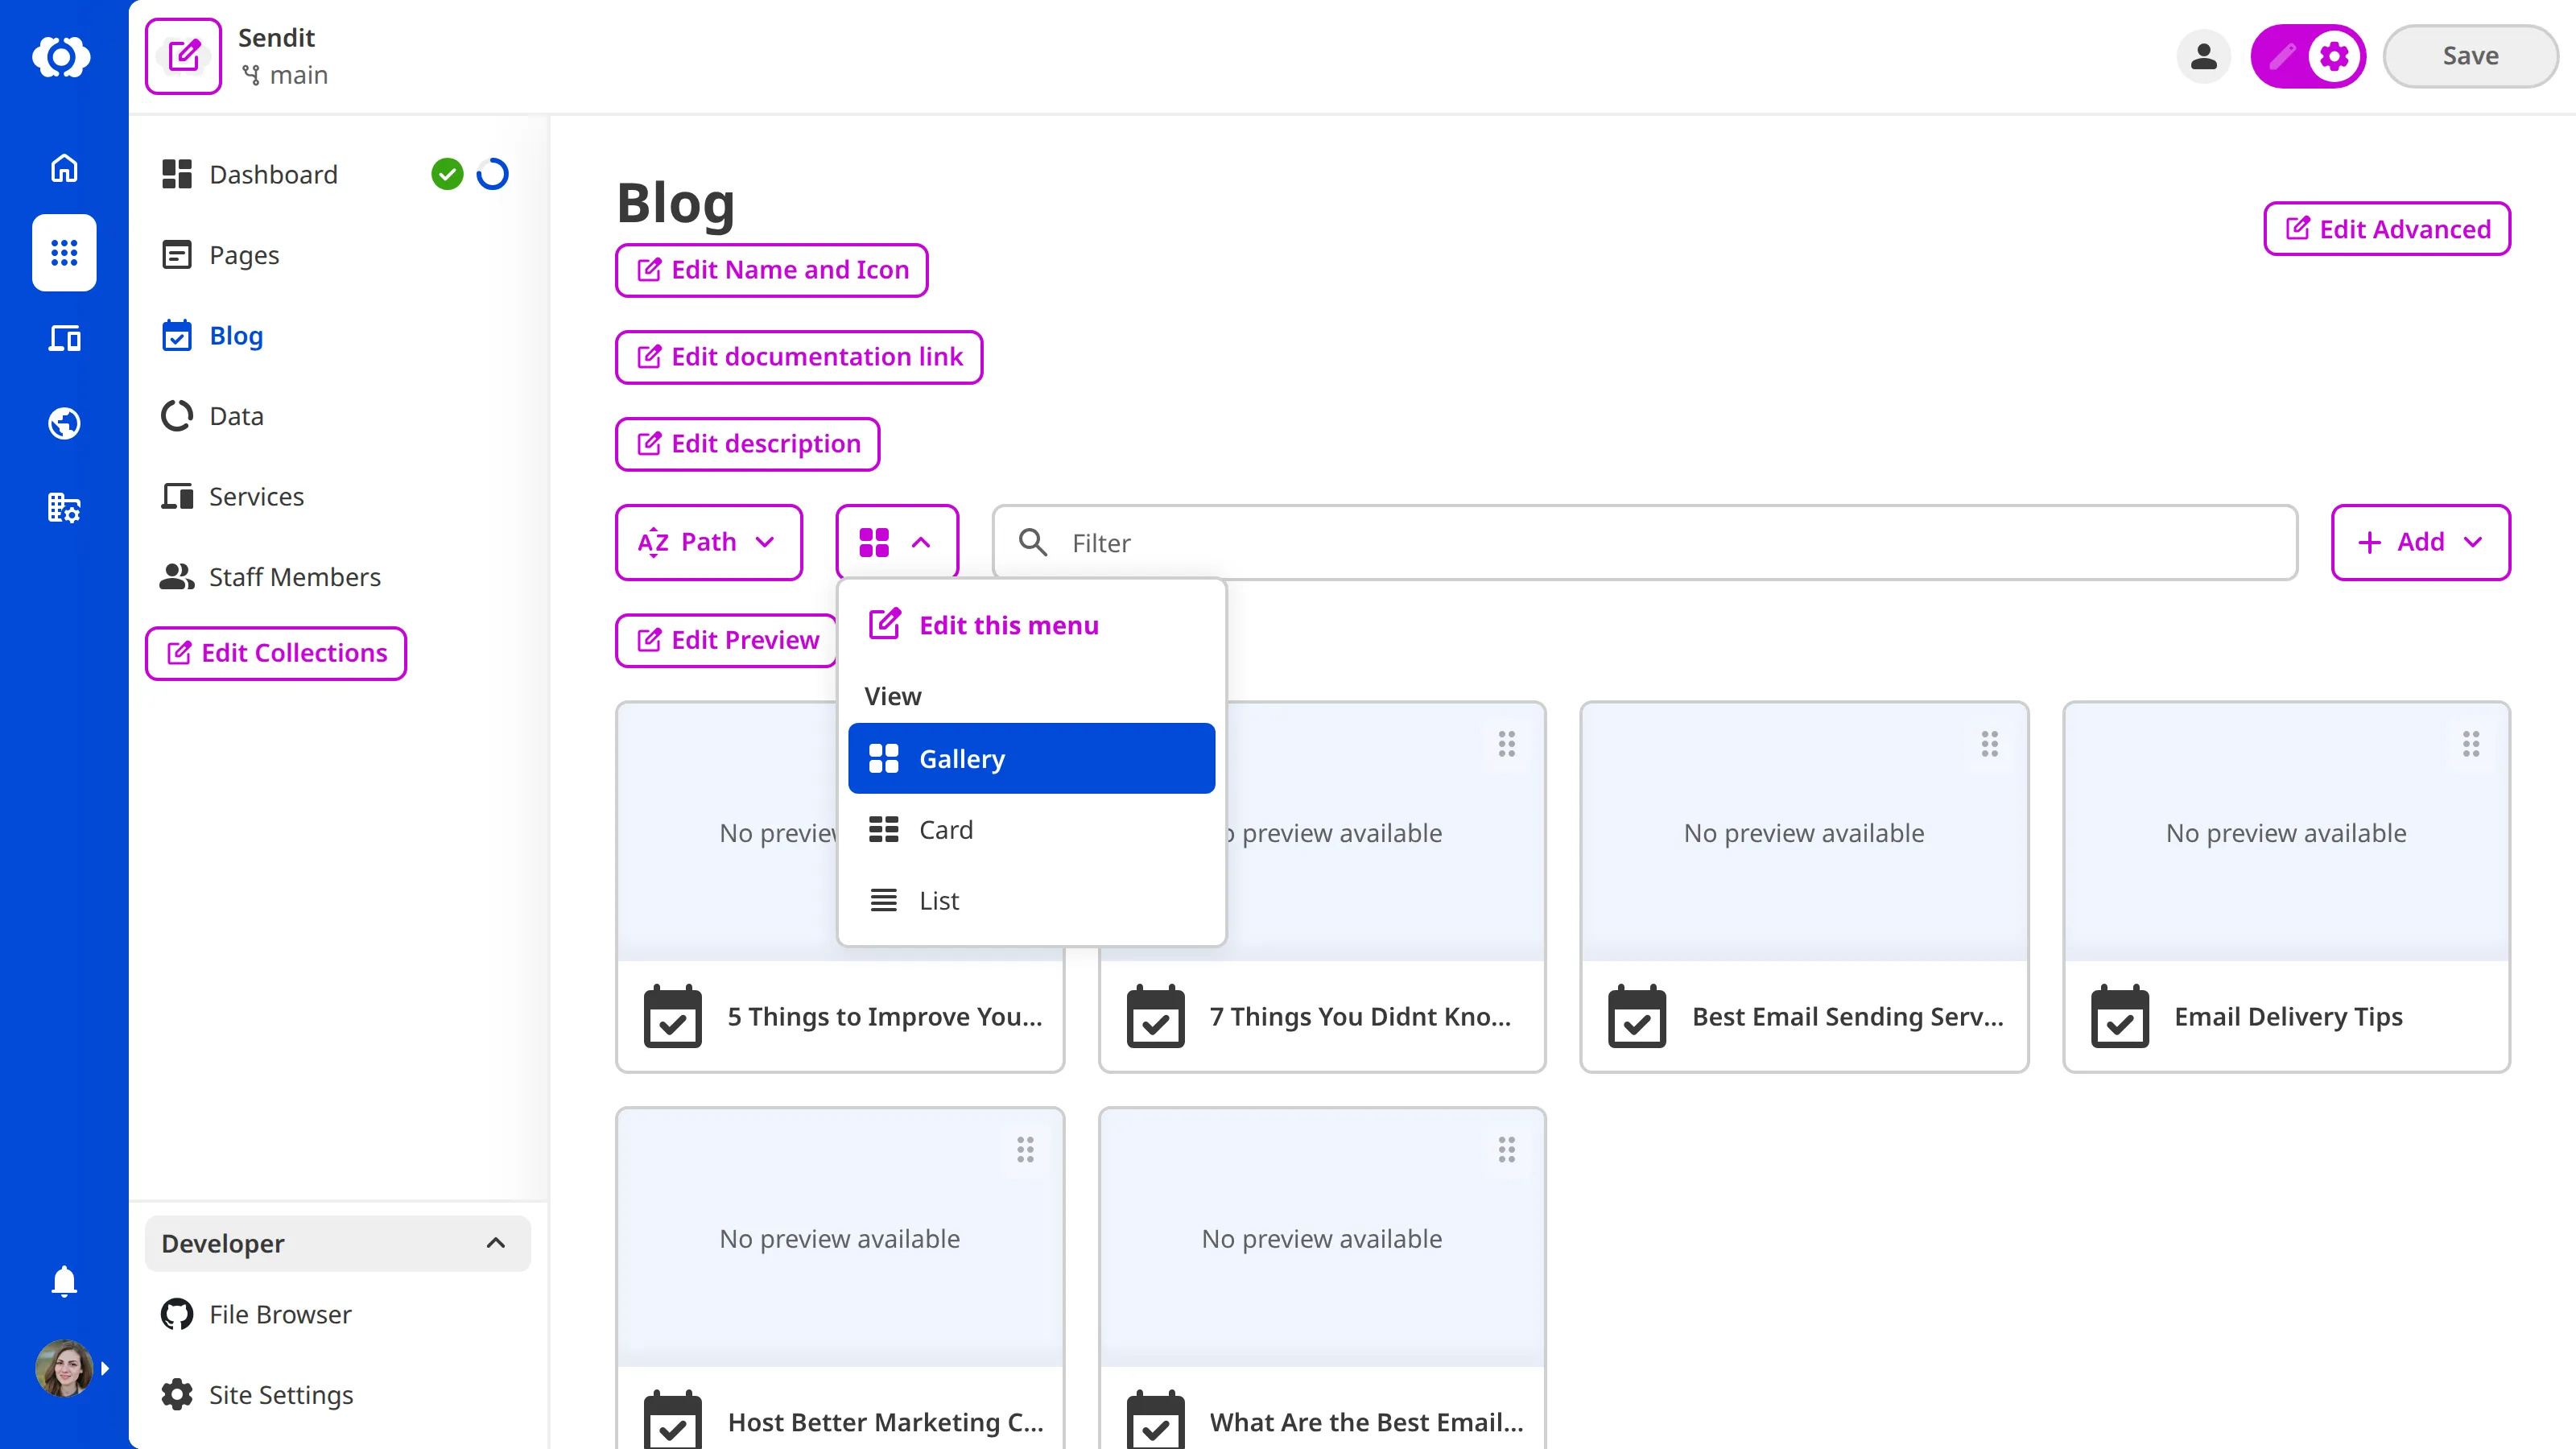Click the Site Settings gear icon

point(176,1394)
